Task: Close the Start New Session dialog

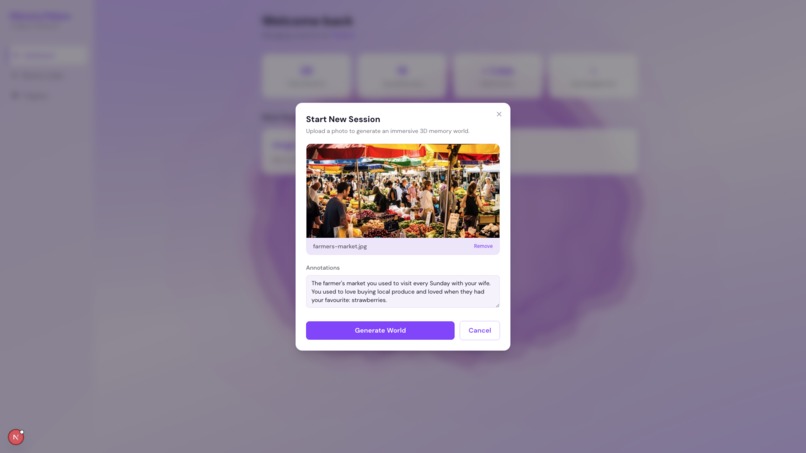Action: tap(499, 114)
